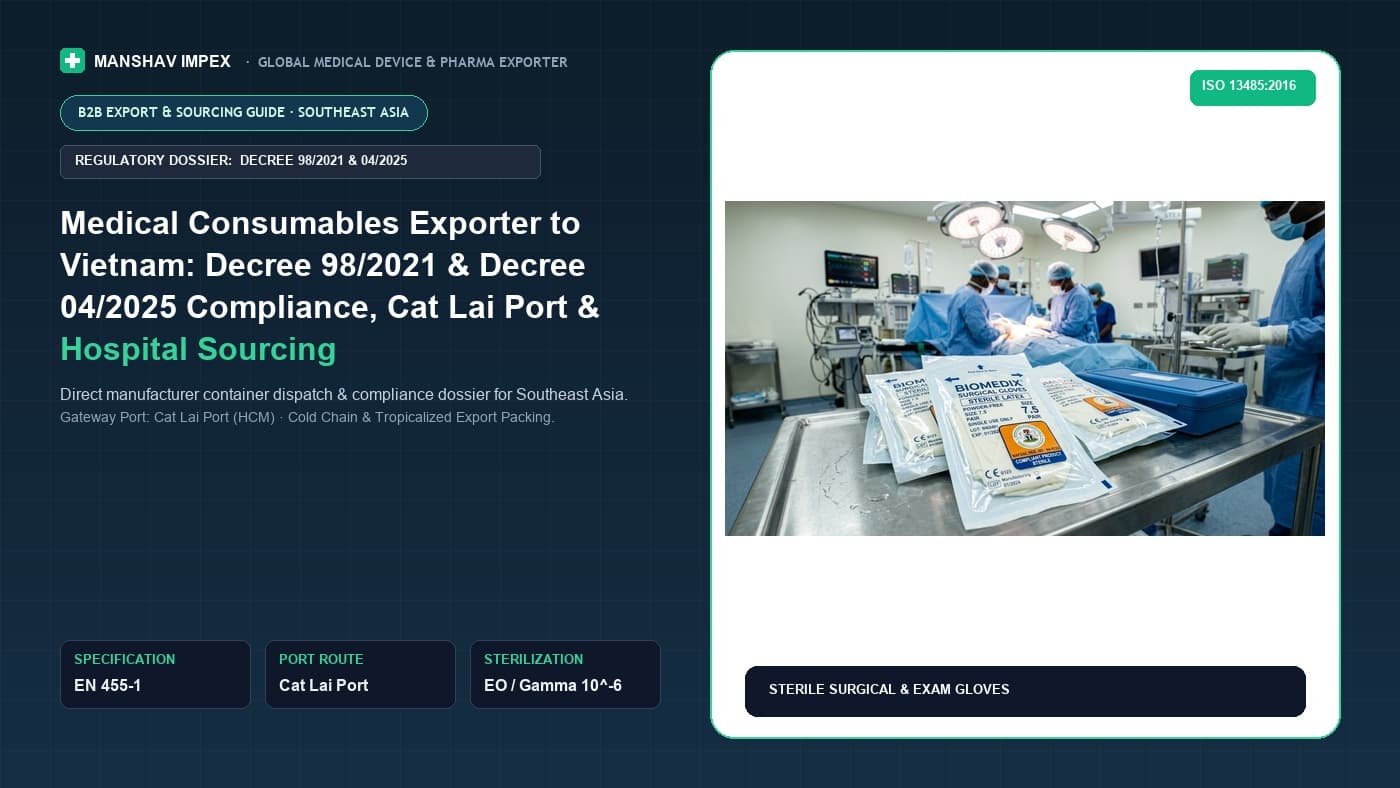Open the operating room gloves photo

tap(1025, 368)
